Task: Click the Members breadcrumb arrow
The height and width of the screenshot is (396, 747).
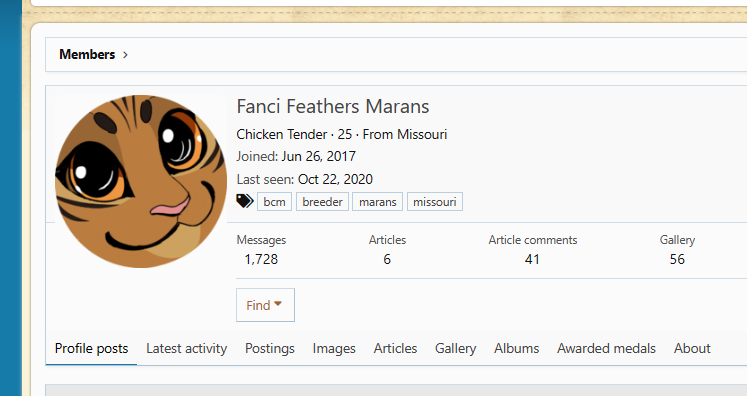Action: click(x=125, y=55)
